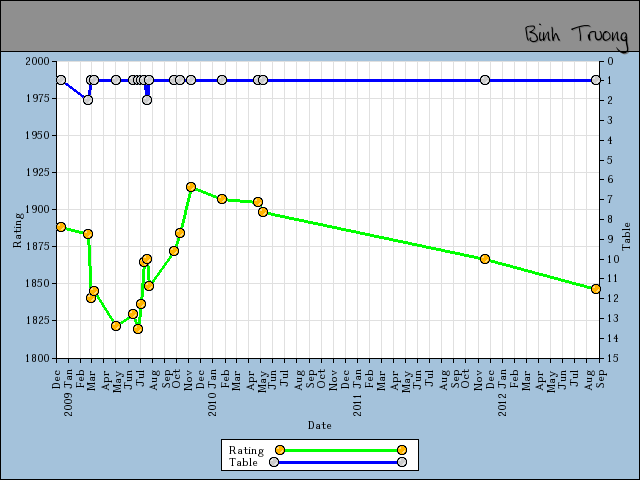Click the '1950' rating axis label

click(x=37, y=136)
